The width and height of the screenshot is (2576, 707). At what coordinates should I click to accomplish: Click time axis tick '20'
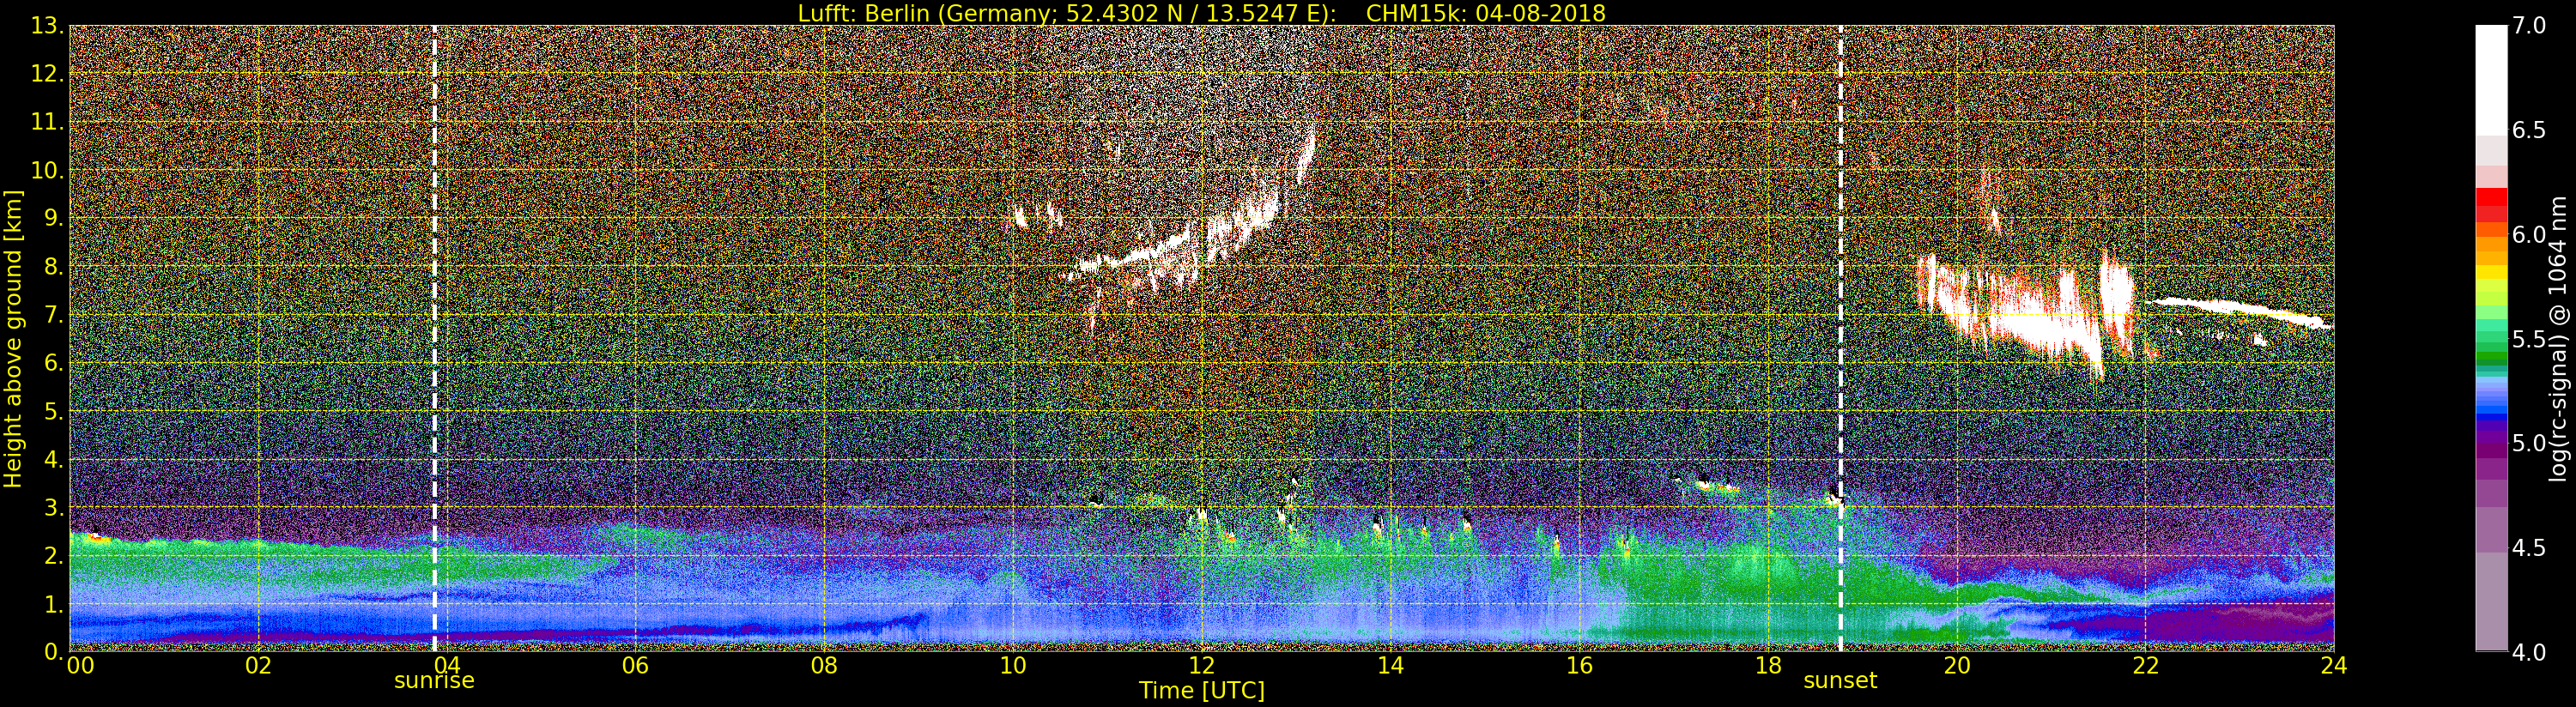click(x=1956, y=666)
